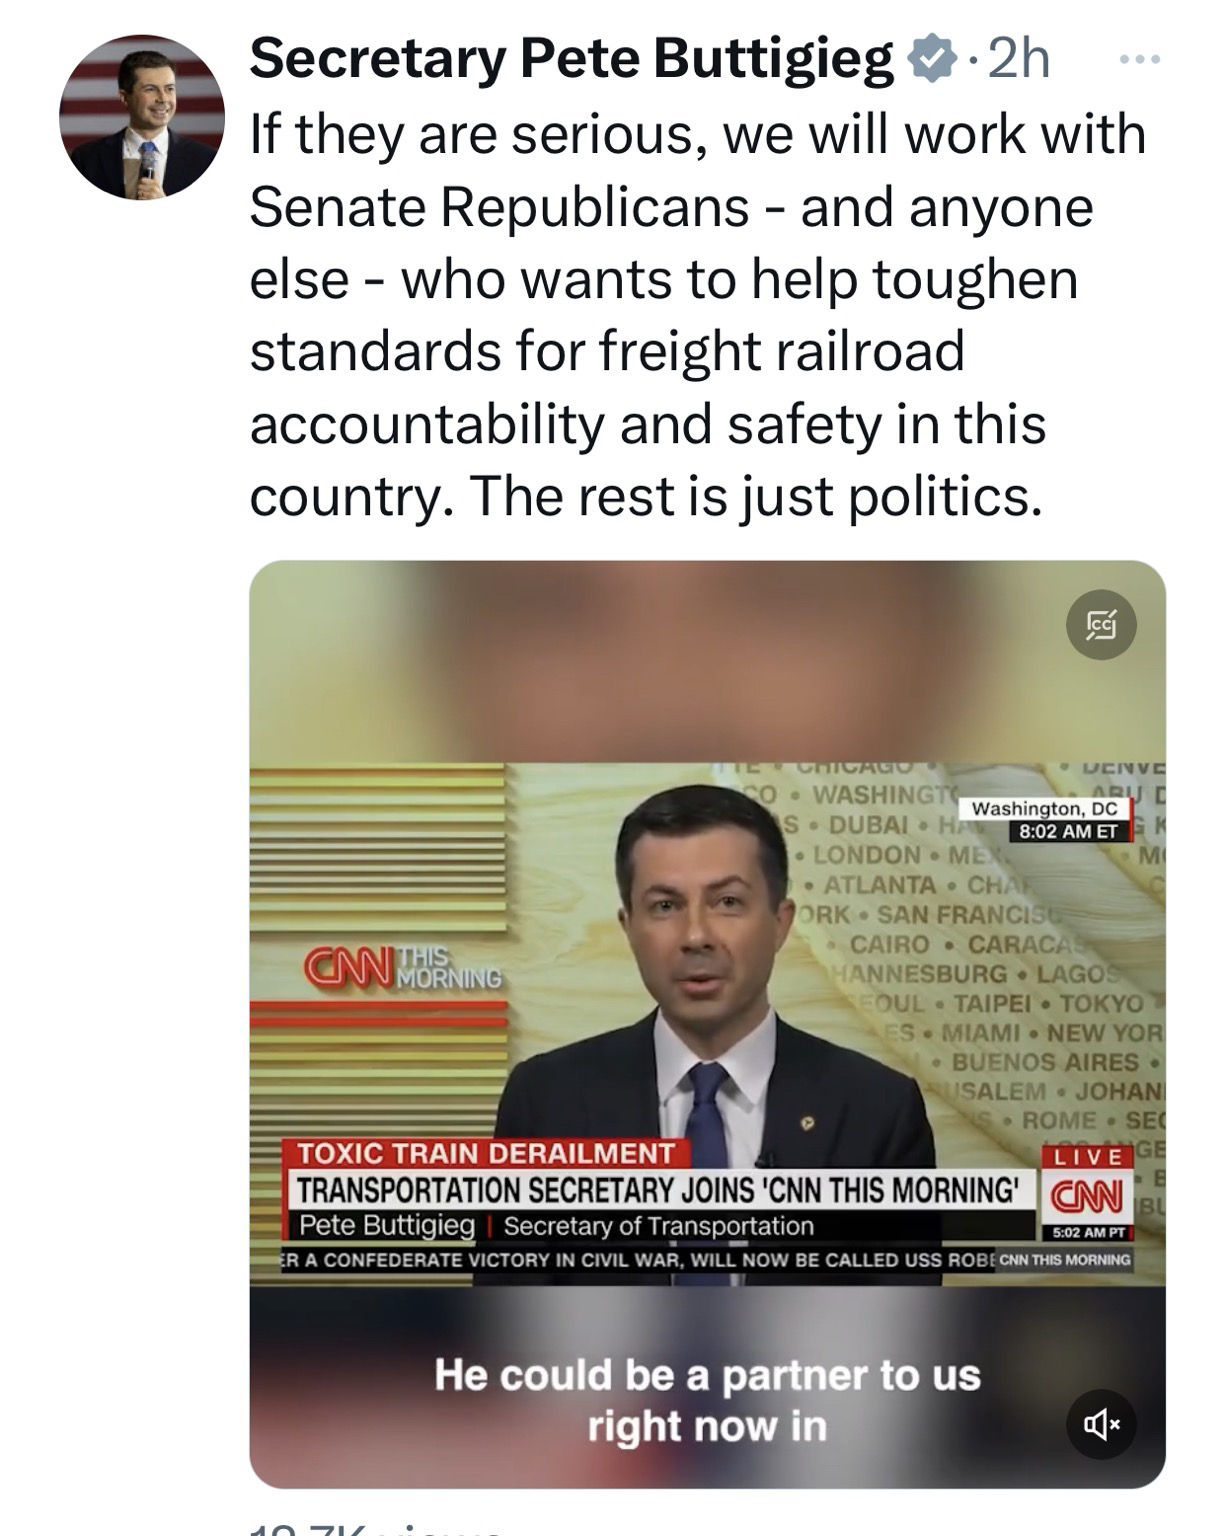Open the tweet's more options ellipsis menu
This screenshot has height=1536, width=1226.
(x=1138, y=60)
